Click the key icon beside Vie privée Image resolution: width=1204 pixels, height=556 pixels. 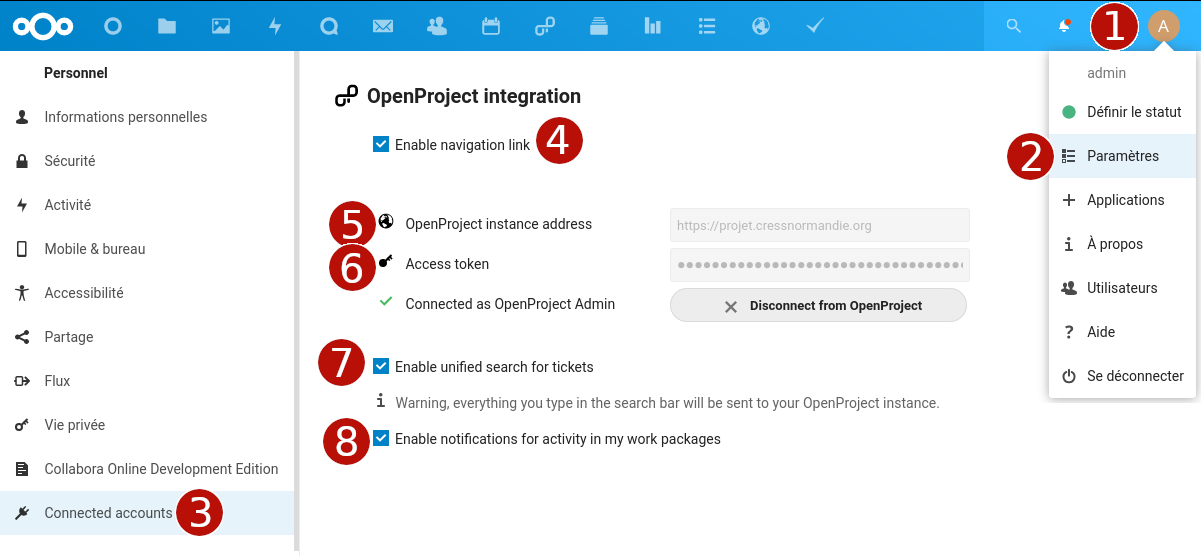(22, 425)
